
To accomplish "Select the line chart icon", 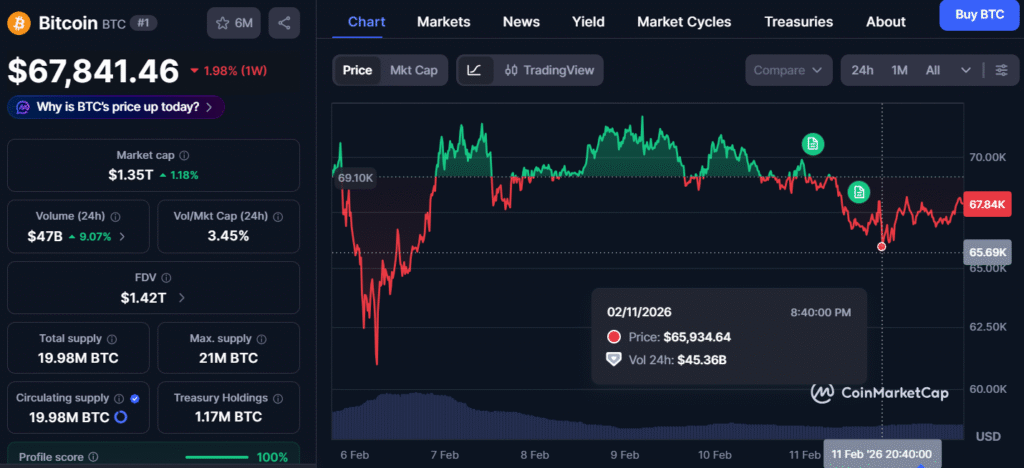I will (474, 70).
